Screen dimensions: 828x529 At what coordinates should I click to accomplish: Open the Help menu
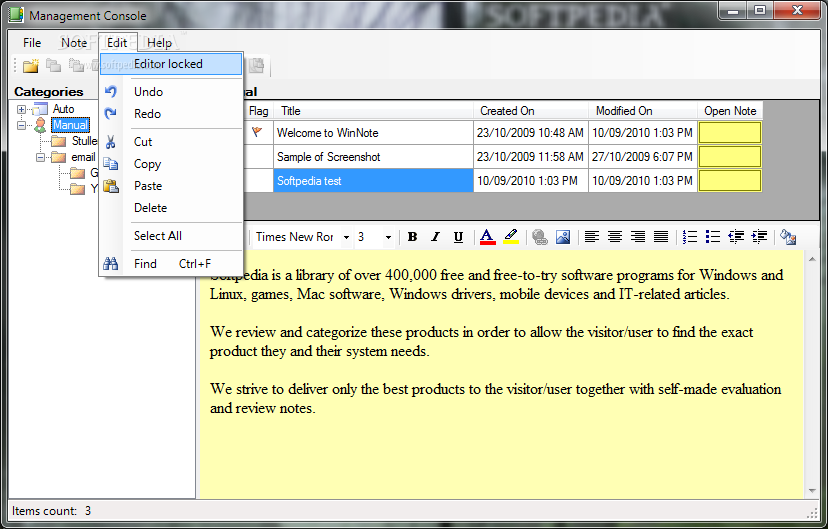click(159, 43)
